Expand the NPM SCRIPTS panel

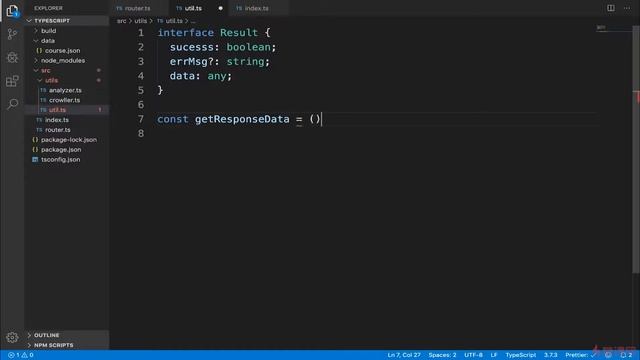(x=67, y=345)
